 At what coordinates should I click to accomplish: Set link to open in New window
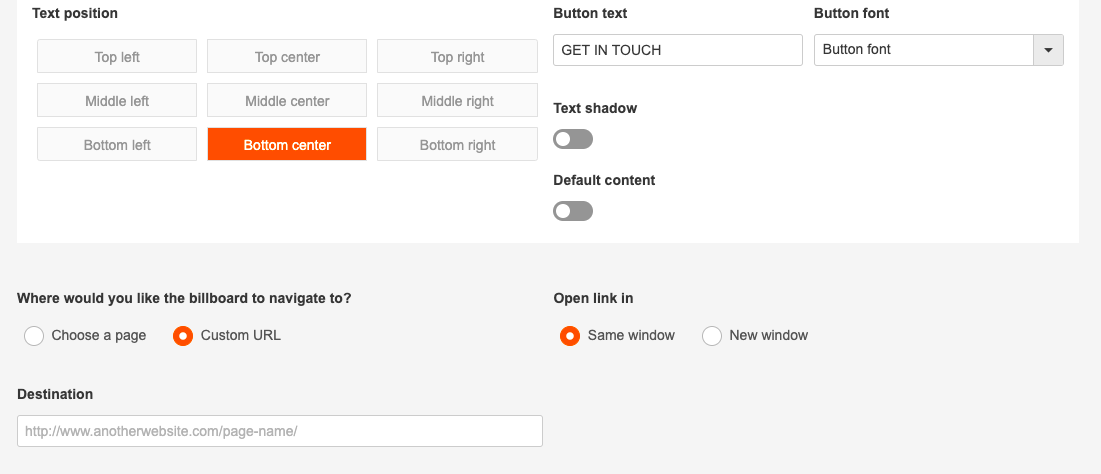pyautogui.click(x=712, y=336)
